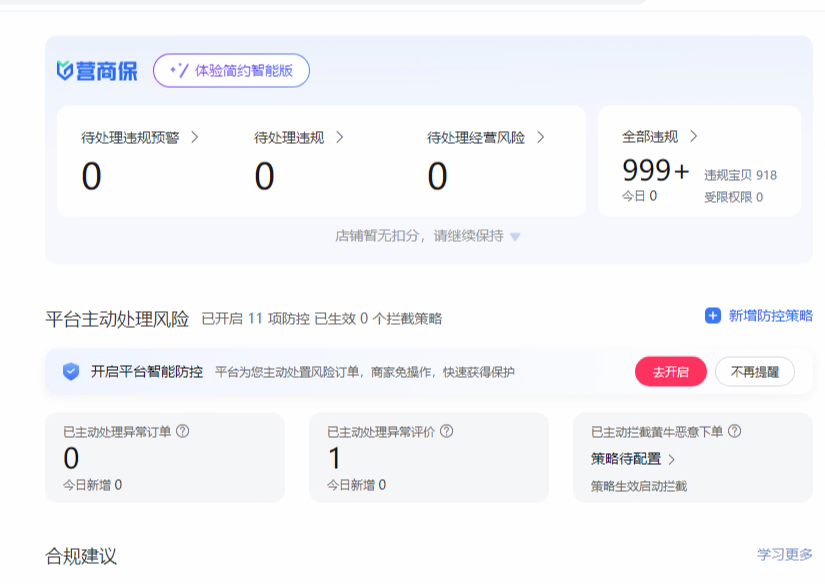Screen dimensions: 825x584
Task: Click the 新增防控策略 link
Action: [x=770, y=316]
